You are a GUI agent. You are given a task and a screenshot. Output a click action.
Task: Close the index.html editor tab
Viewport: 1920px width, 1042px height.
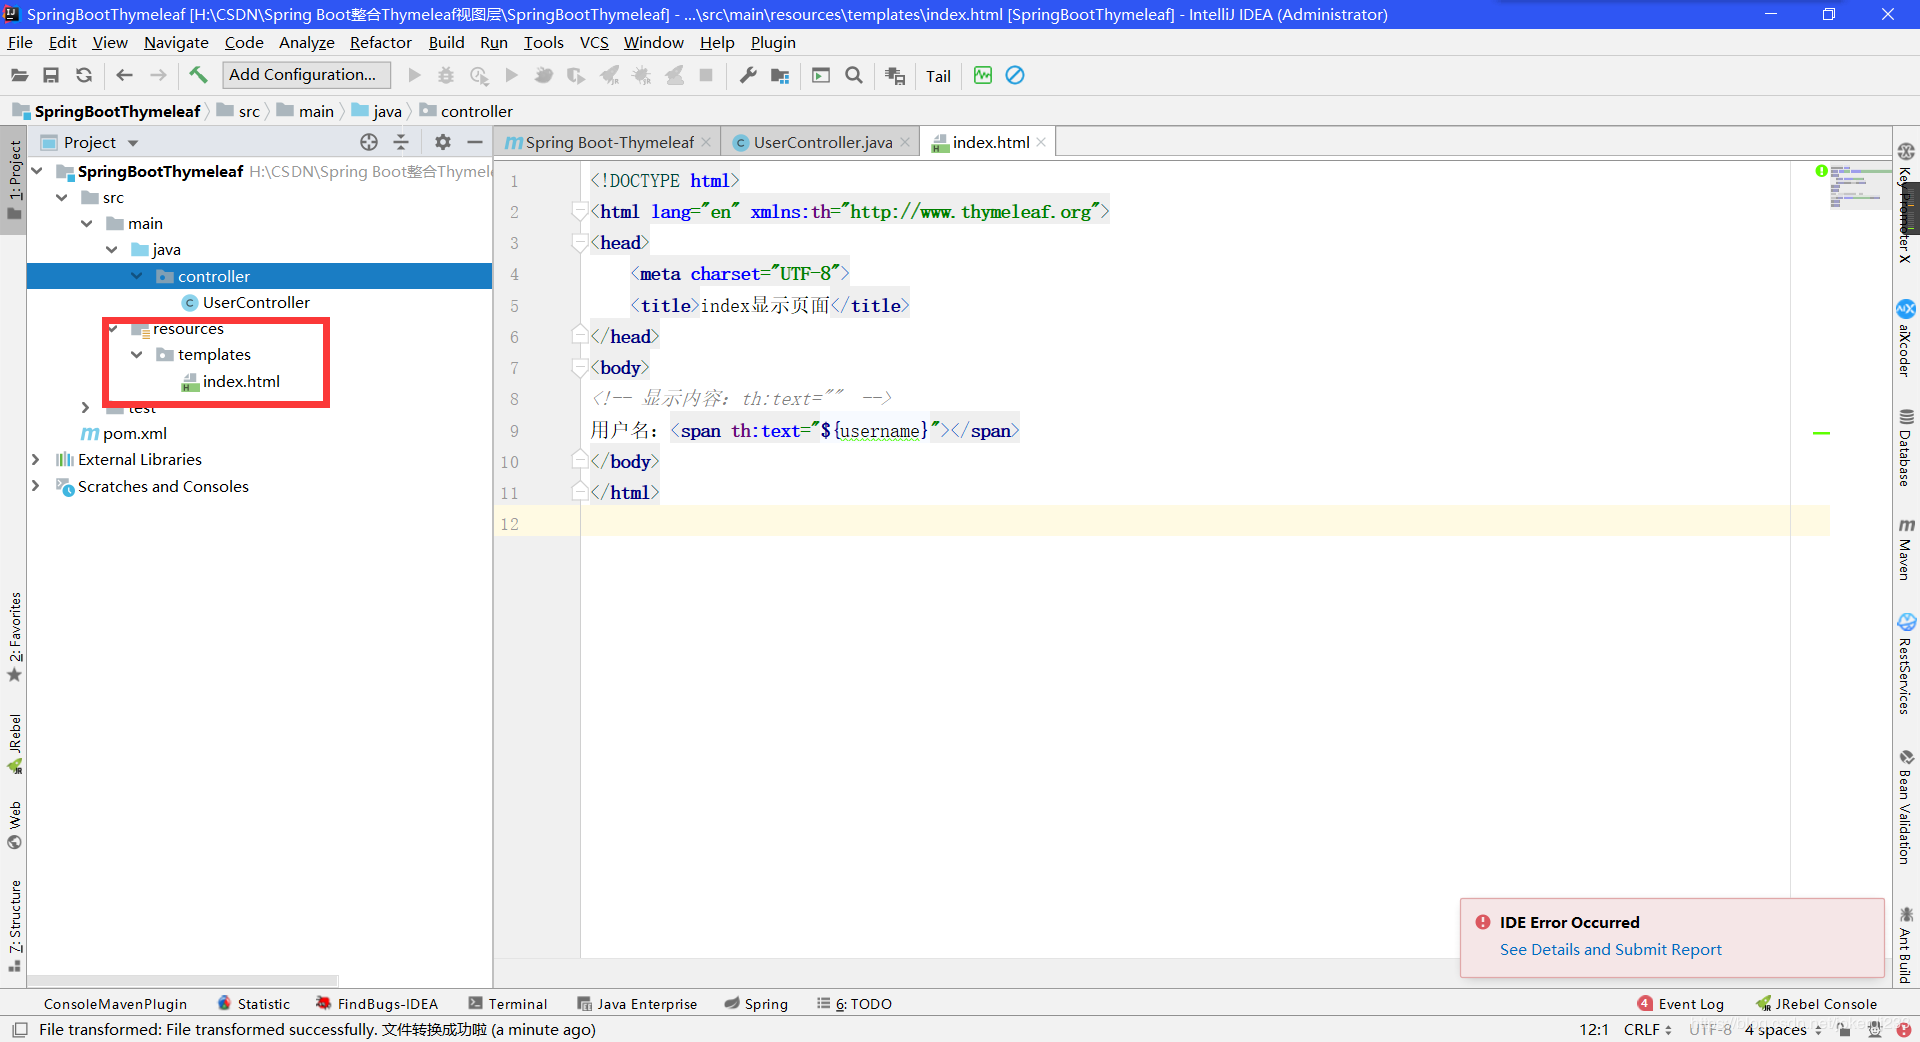pyautogui.click(x=1041, y=142)
